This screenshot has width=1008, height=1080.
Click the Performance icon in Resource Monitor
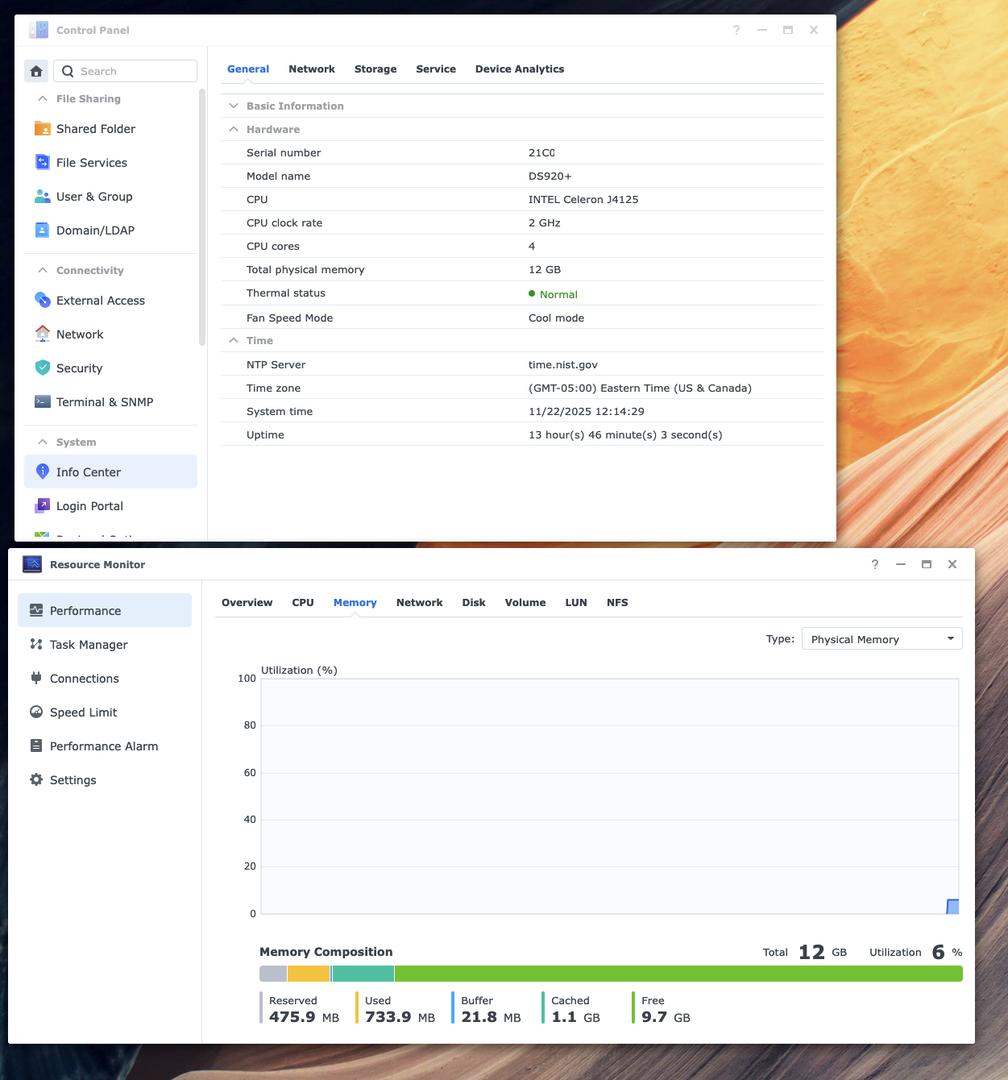pos(36,610)
